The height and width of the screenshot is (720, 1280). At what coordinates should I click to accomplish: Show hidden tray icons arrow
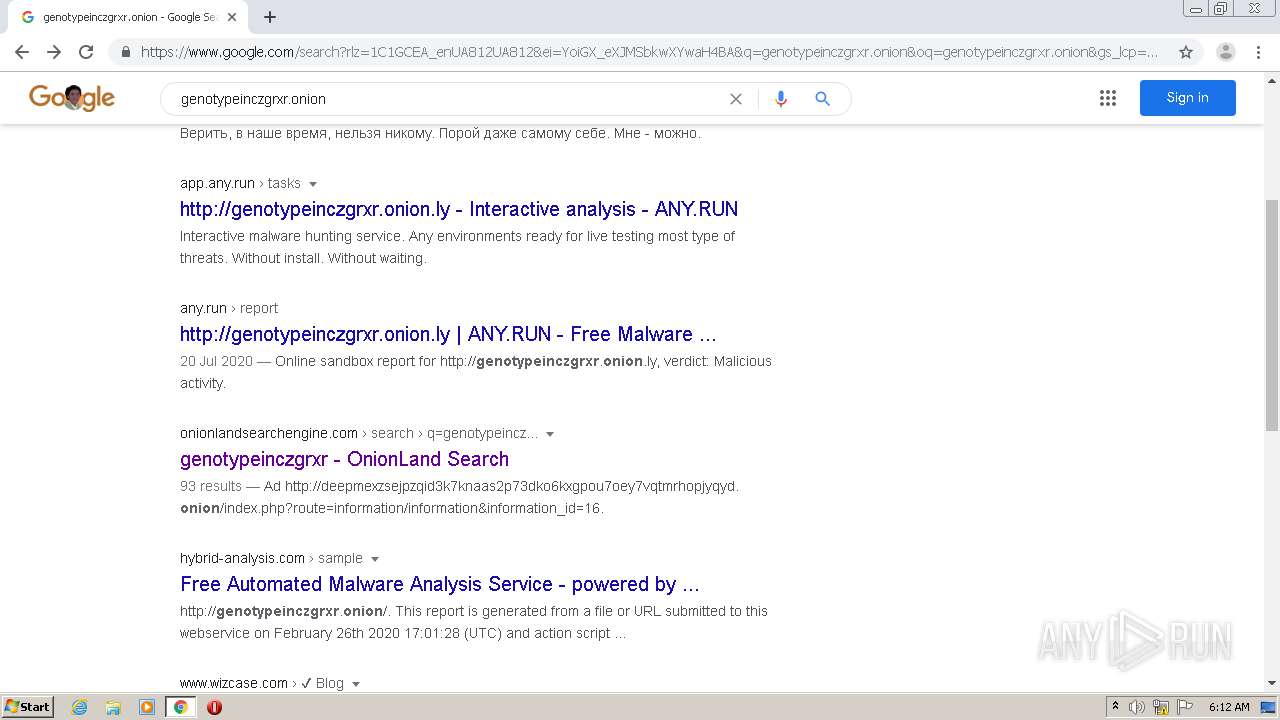tap(1115, 707)
